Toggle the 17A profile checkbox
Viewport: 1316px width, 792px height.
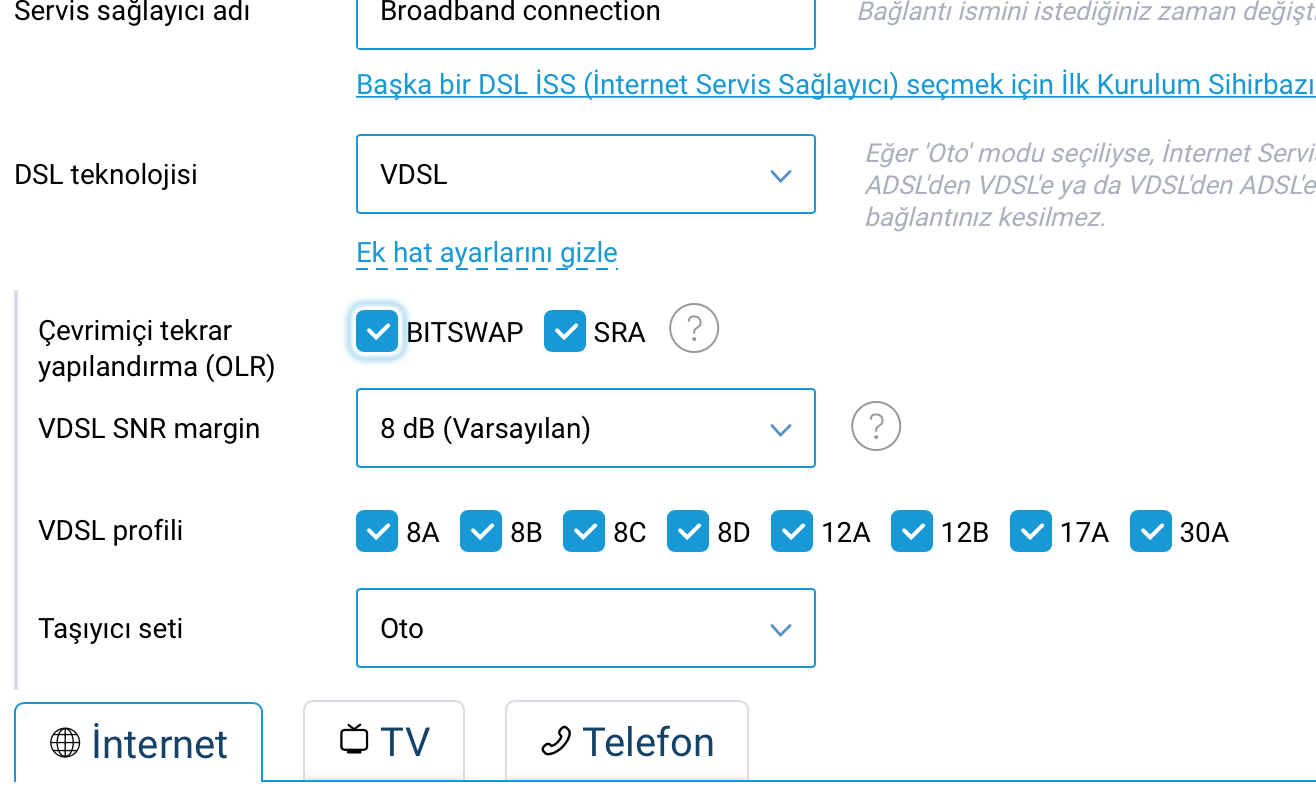(x=1031, y=531)
